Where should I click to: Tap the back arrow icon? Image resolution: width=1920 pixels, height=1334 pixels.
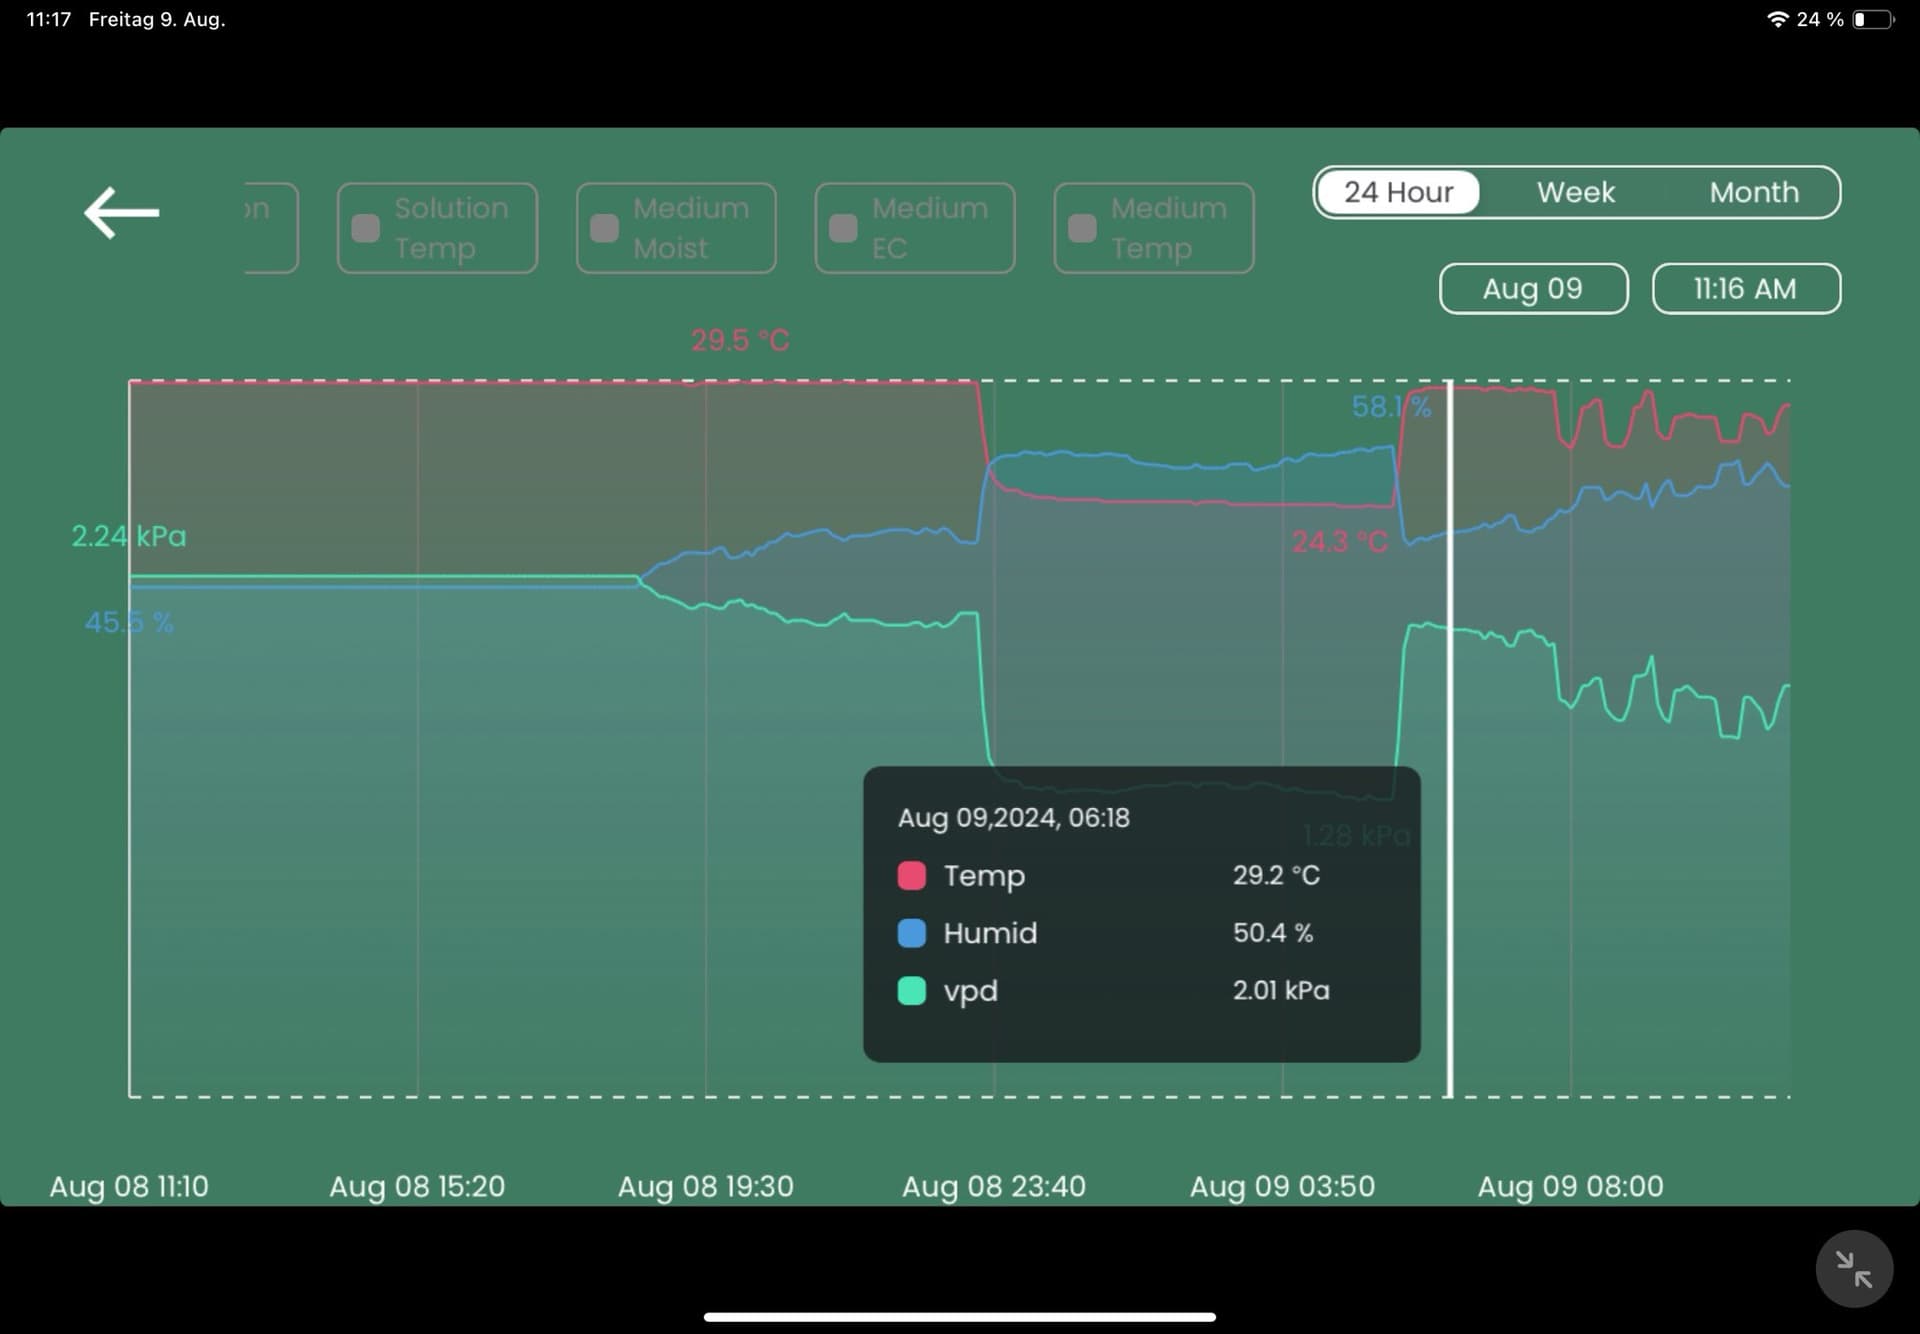click(121, 212)
